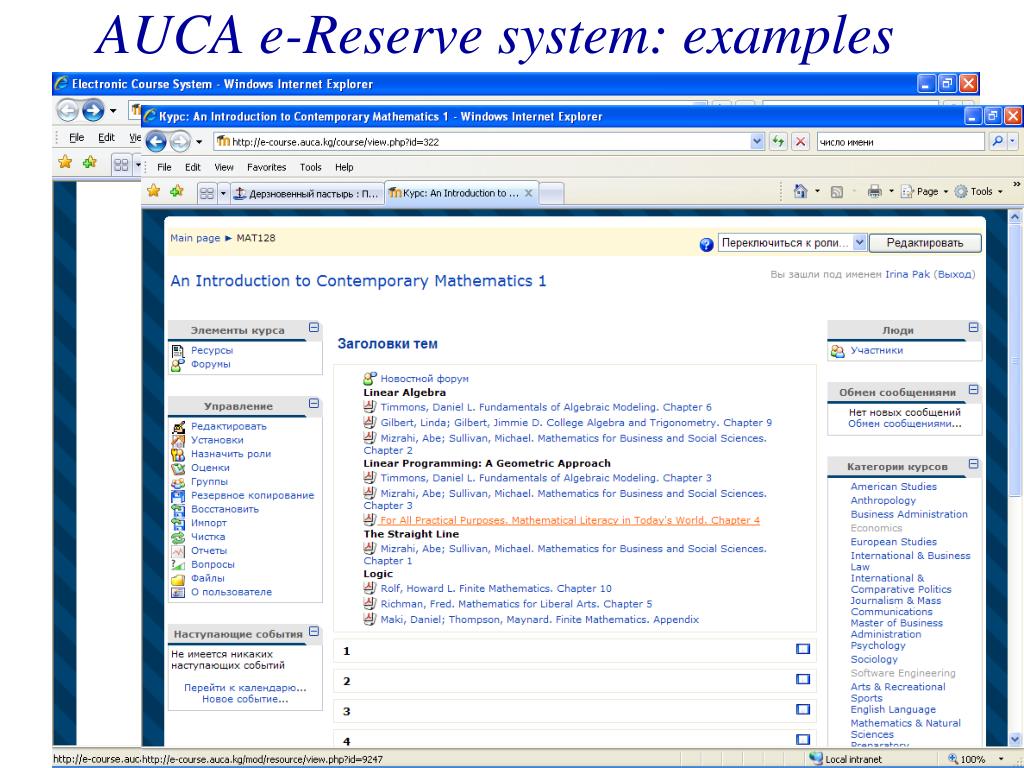Open the search provider dropdown arrow
Viewport: 1024px width, 768px height.
coord(1013,141)
